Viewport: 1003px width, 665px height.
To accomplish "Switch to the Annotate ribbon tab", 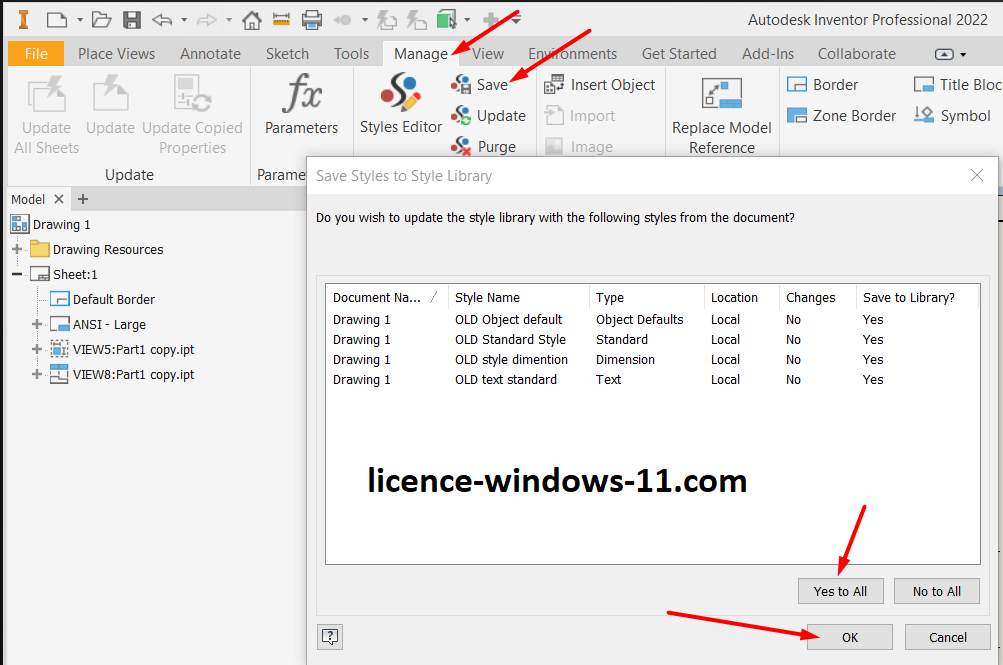I will point(210,54).
